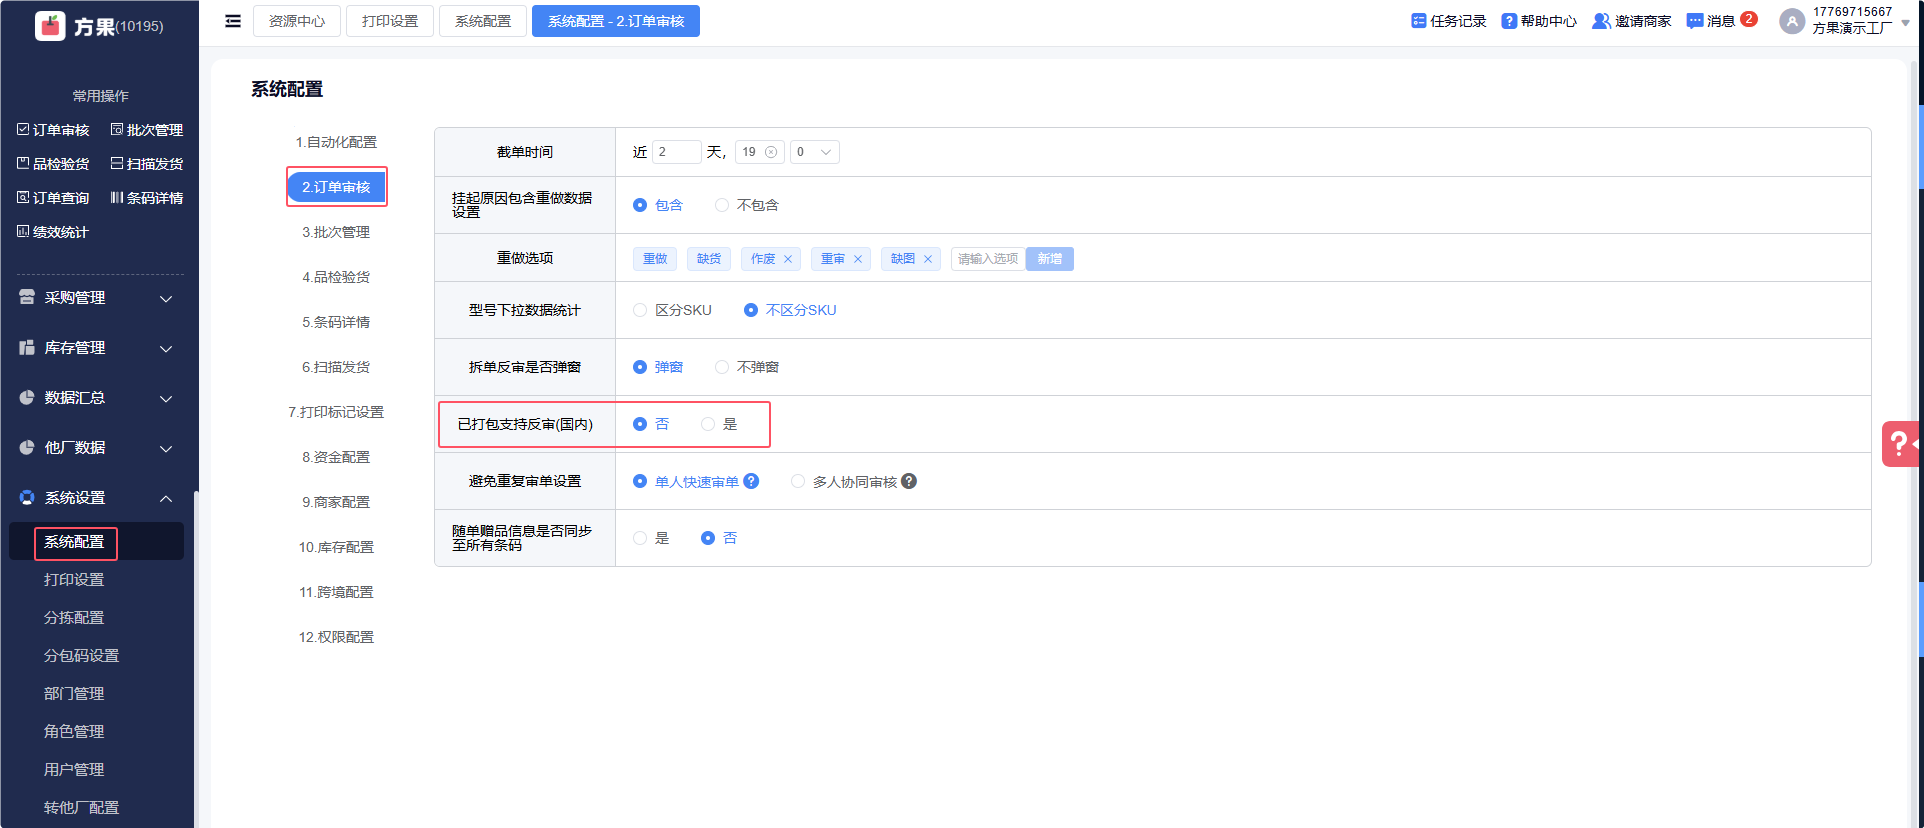1924x828 pixels.
Task: Open the minutes dropdown in 截单时间
Action: pos(814,152)
